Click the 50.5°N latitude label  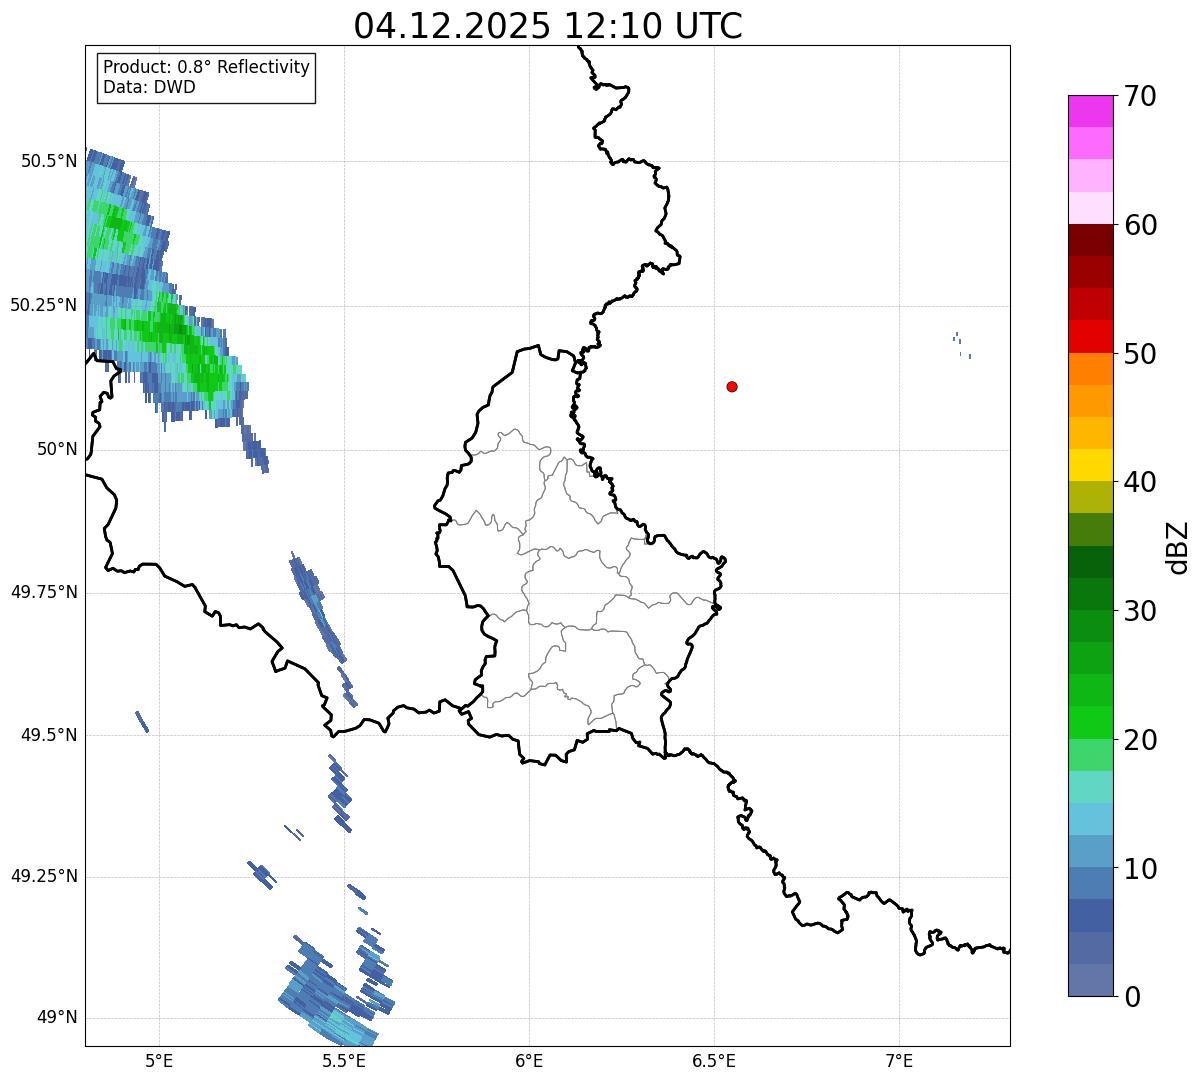coord(48,161)
